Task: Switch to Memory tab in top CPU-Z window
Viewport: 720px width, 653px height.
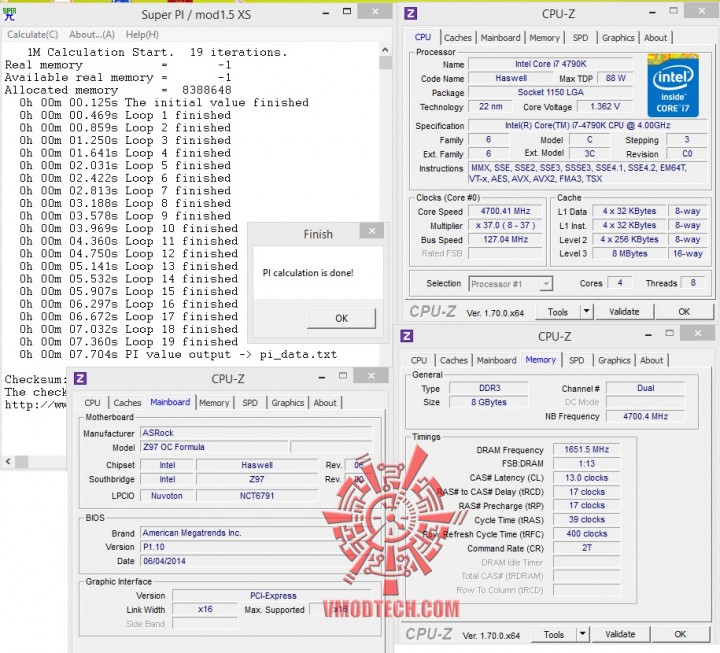Action: (544, 38)
